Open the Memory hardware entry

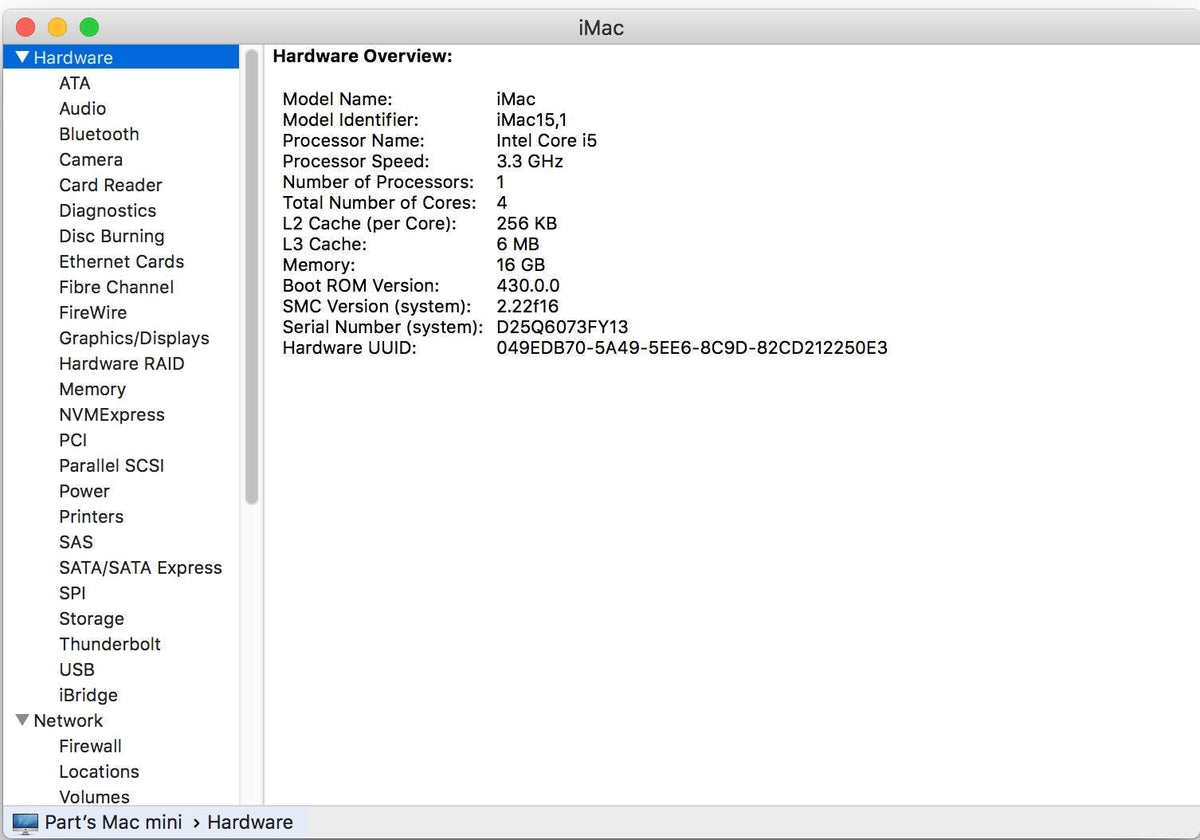pos(92,389)
